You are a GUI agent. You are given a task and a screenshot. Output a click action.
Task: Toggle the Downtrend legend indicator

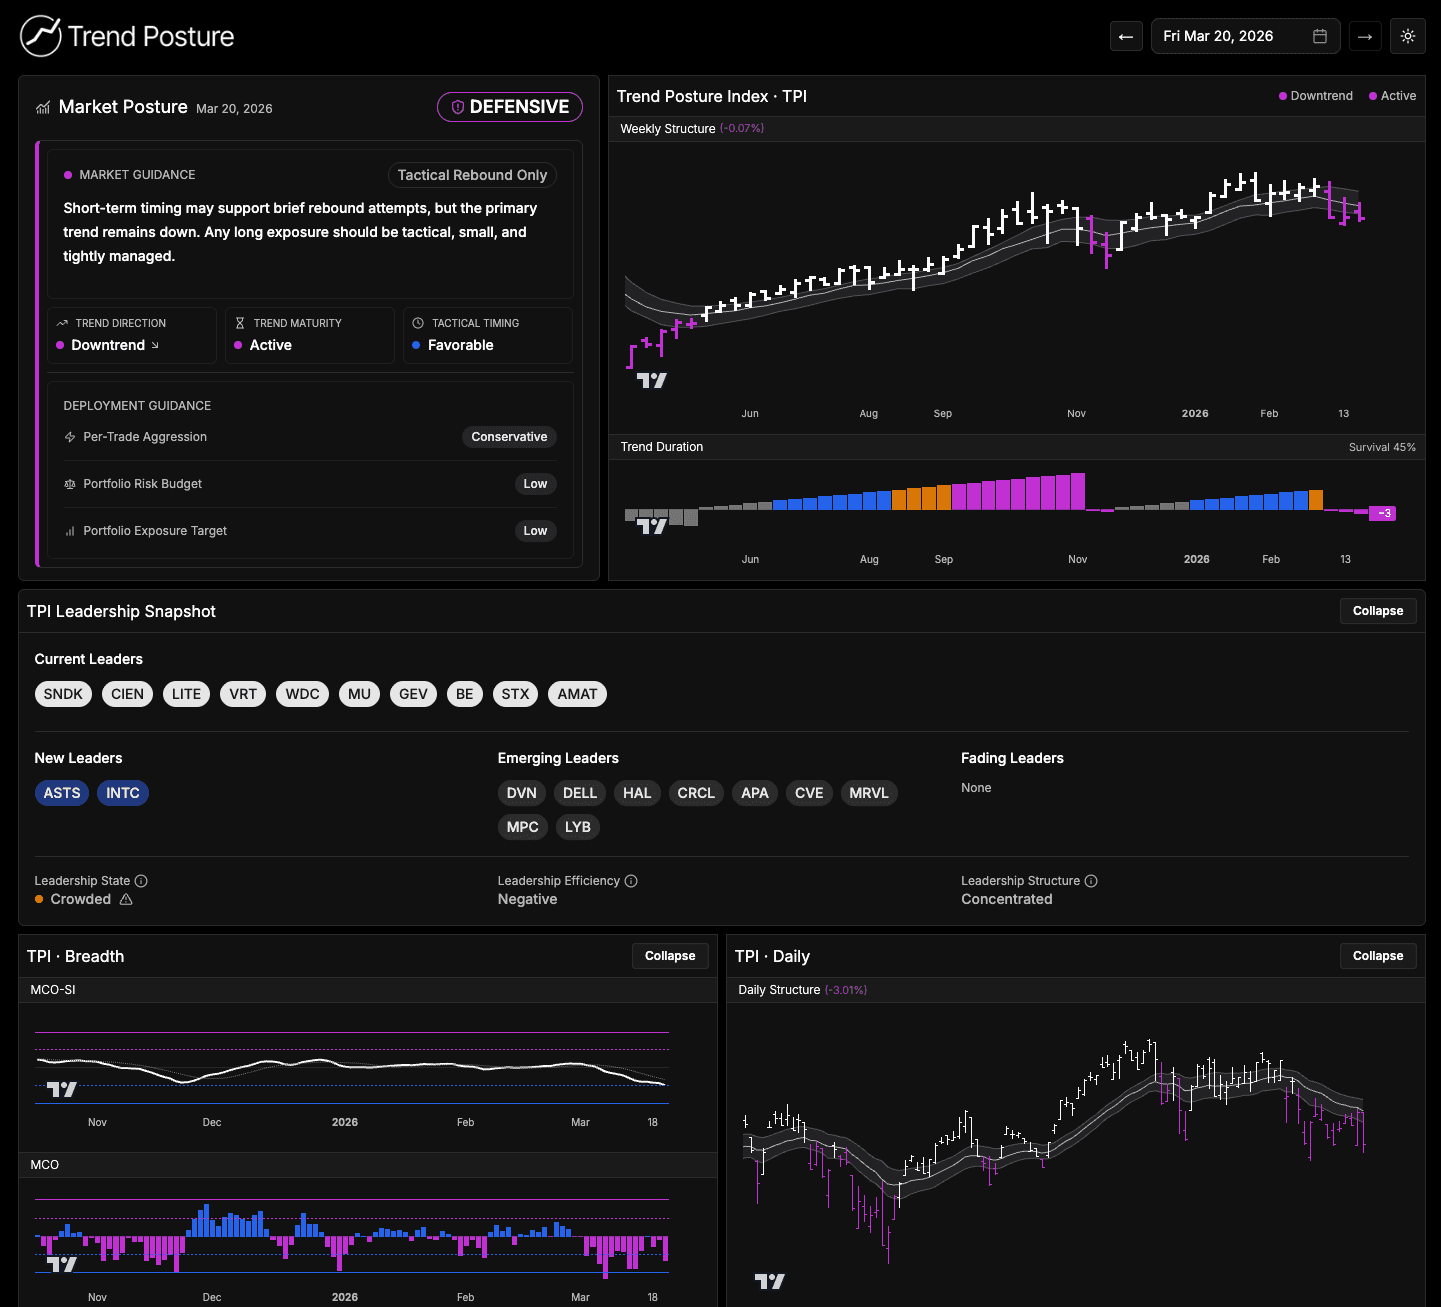pos(1315,96)
